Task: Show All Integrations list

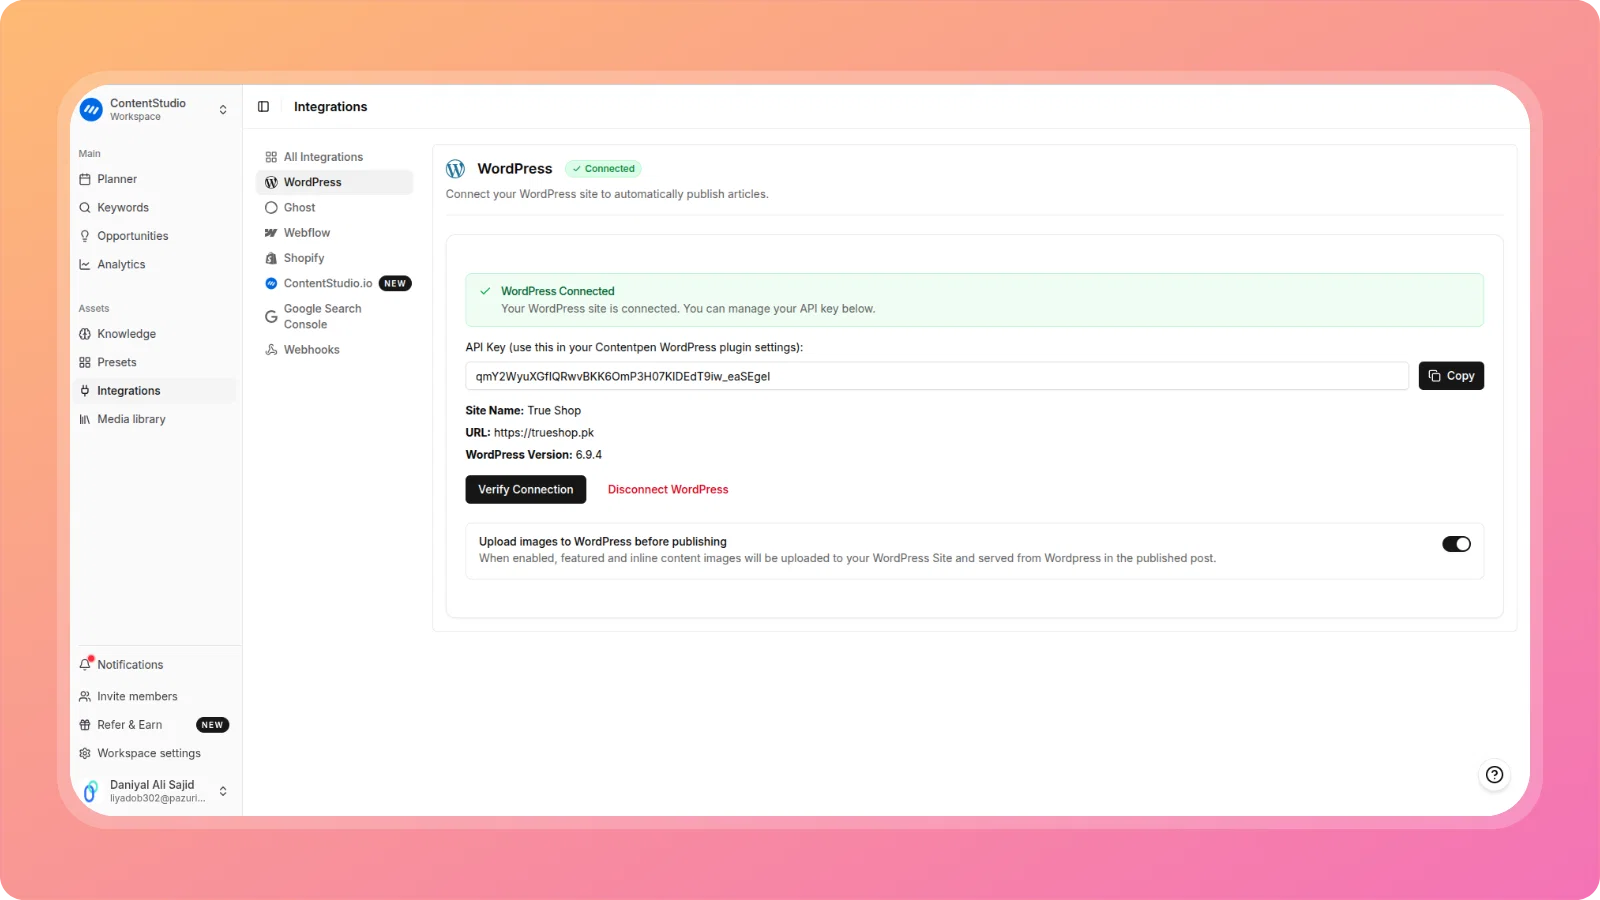Action: point(334,158)
